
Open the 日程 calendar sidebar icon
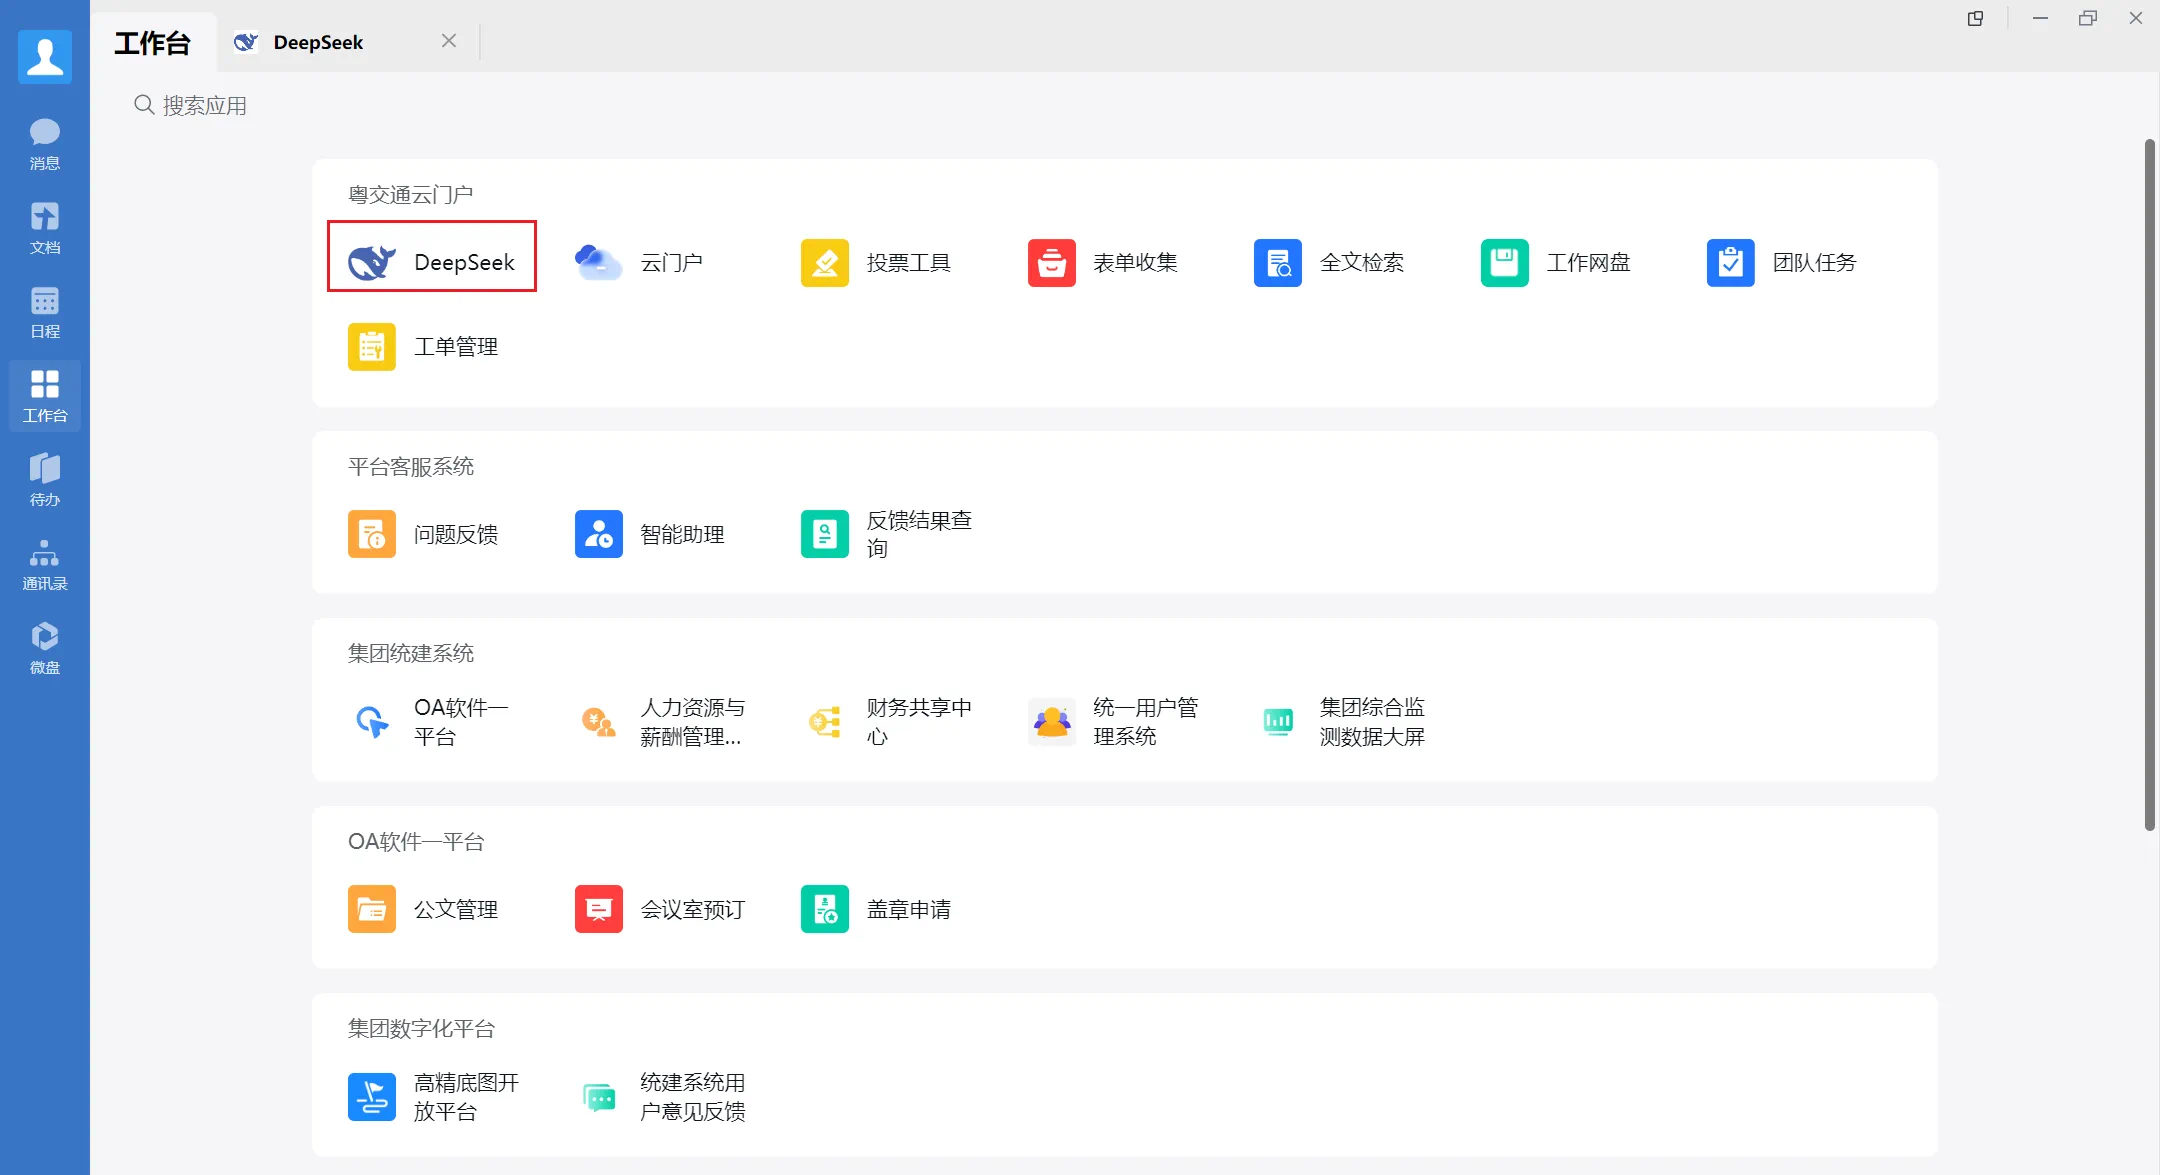[45, 311]
